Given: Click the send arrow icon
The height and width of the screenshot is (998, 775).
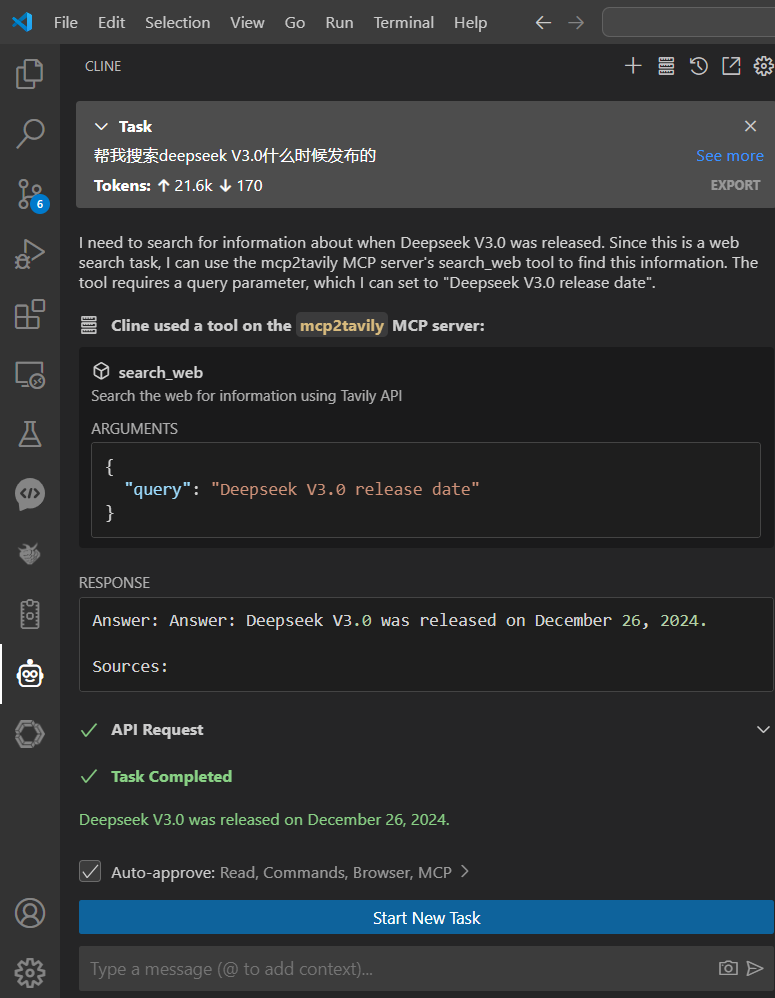Looking at the screenshot, I should pyautogui.click(x=755, y=968).
